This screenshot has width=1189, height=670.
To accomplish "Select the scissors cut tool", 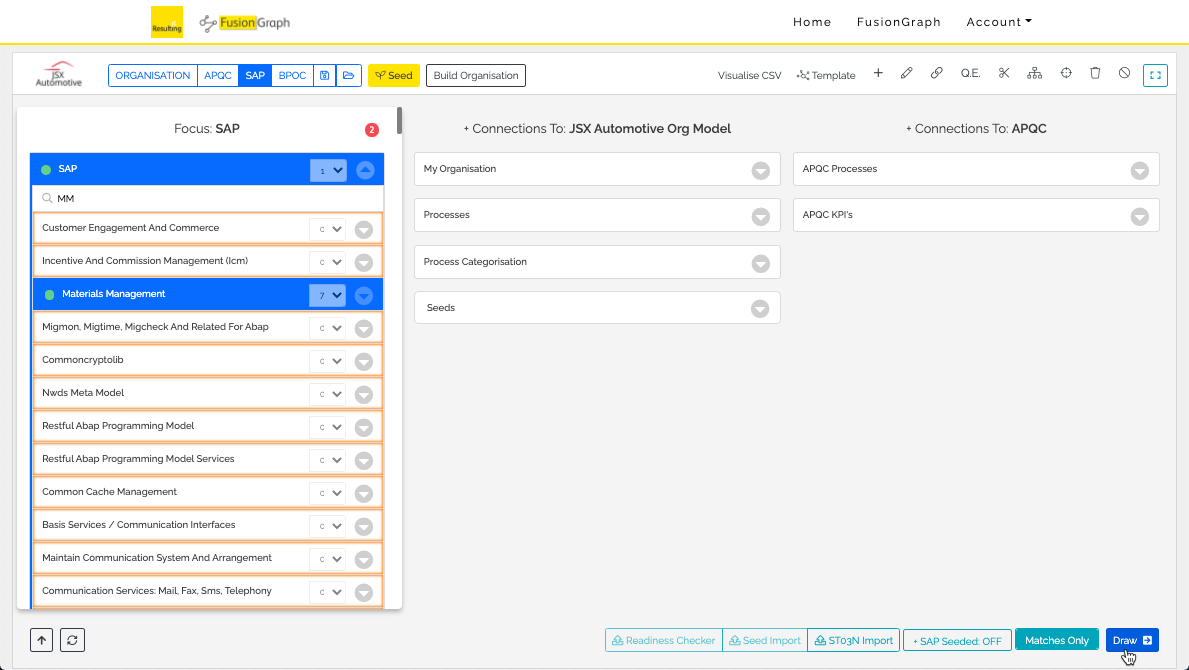I will click(x=1004, y=74).
